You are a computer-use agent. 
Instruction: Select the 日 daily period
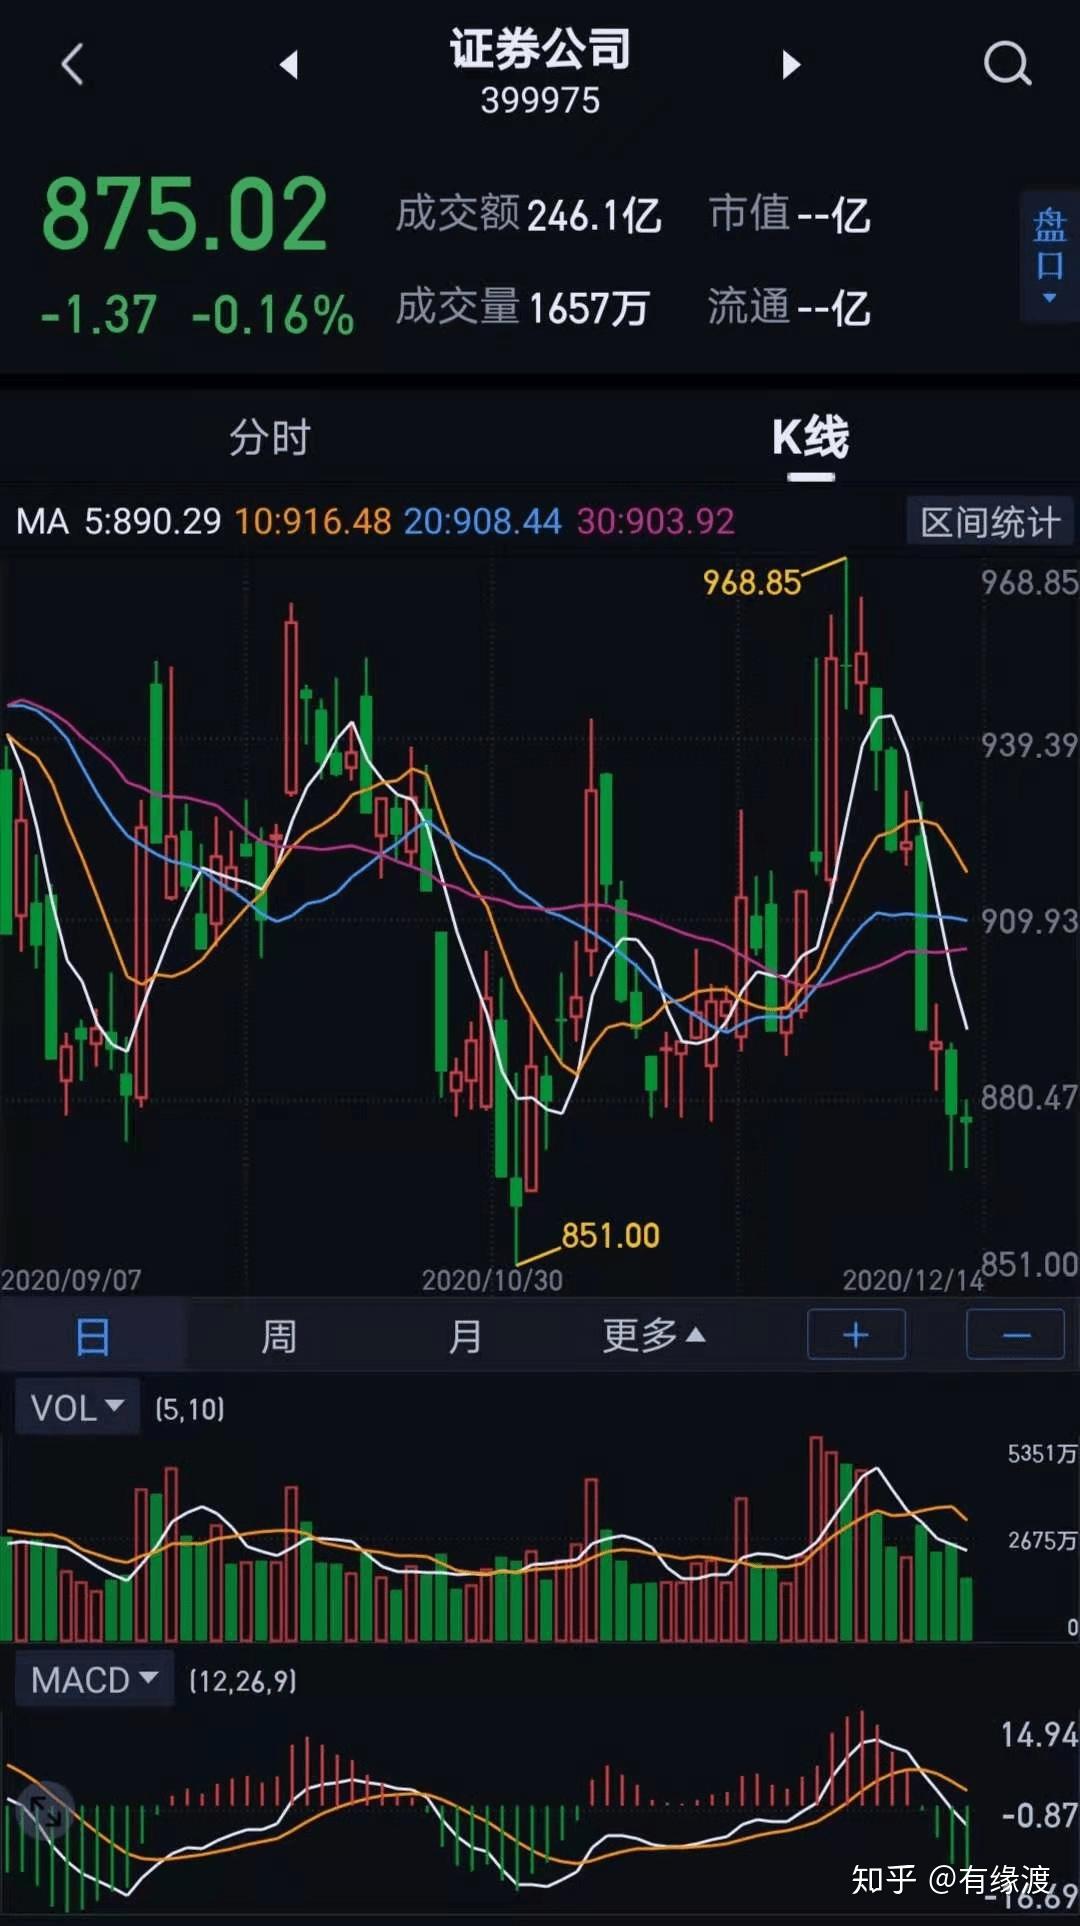point(93,1336)
